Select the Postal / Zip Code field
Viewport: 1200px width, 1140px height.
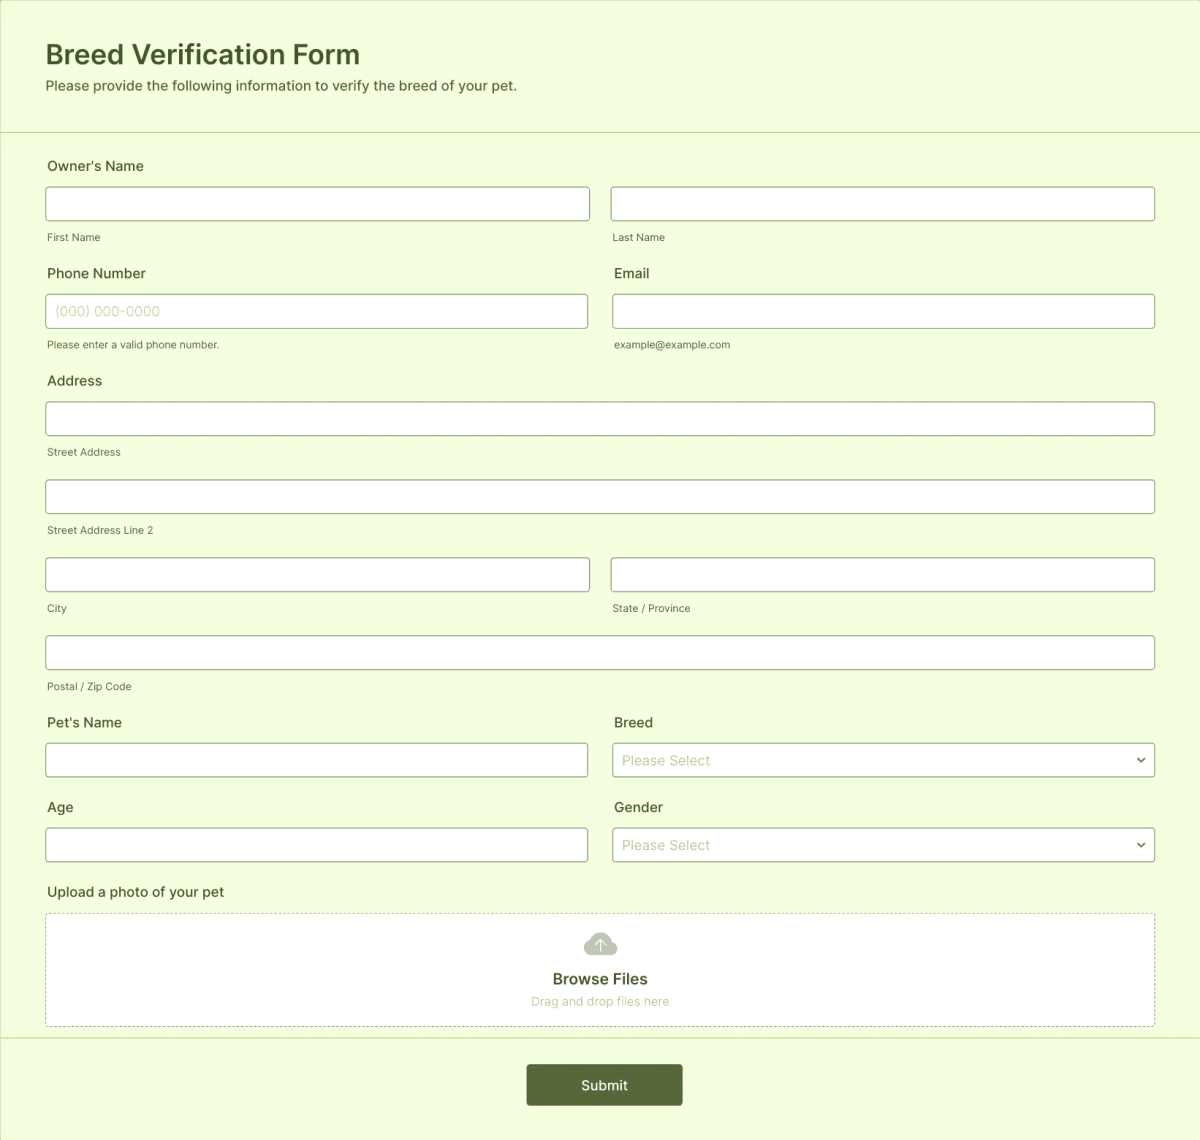(600, 652)
